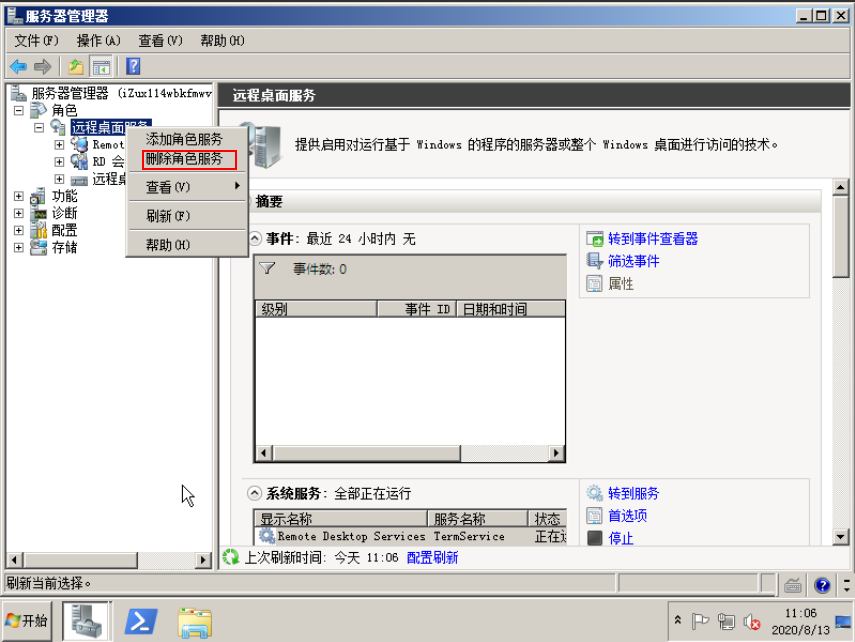Click the Forward arrow toolbar icon

pyautogui.click(x=43, y=67)
